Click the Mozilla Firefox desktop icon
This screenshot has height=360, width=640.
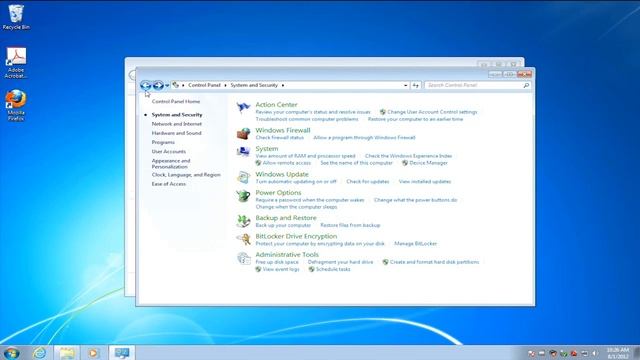coord(16,105)
